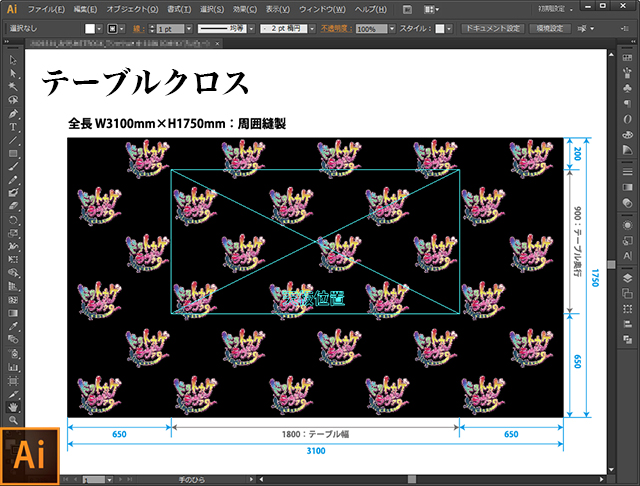Open the Gradient panel icon
640x486 pixels.
pos(627,187)
